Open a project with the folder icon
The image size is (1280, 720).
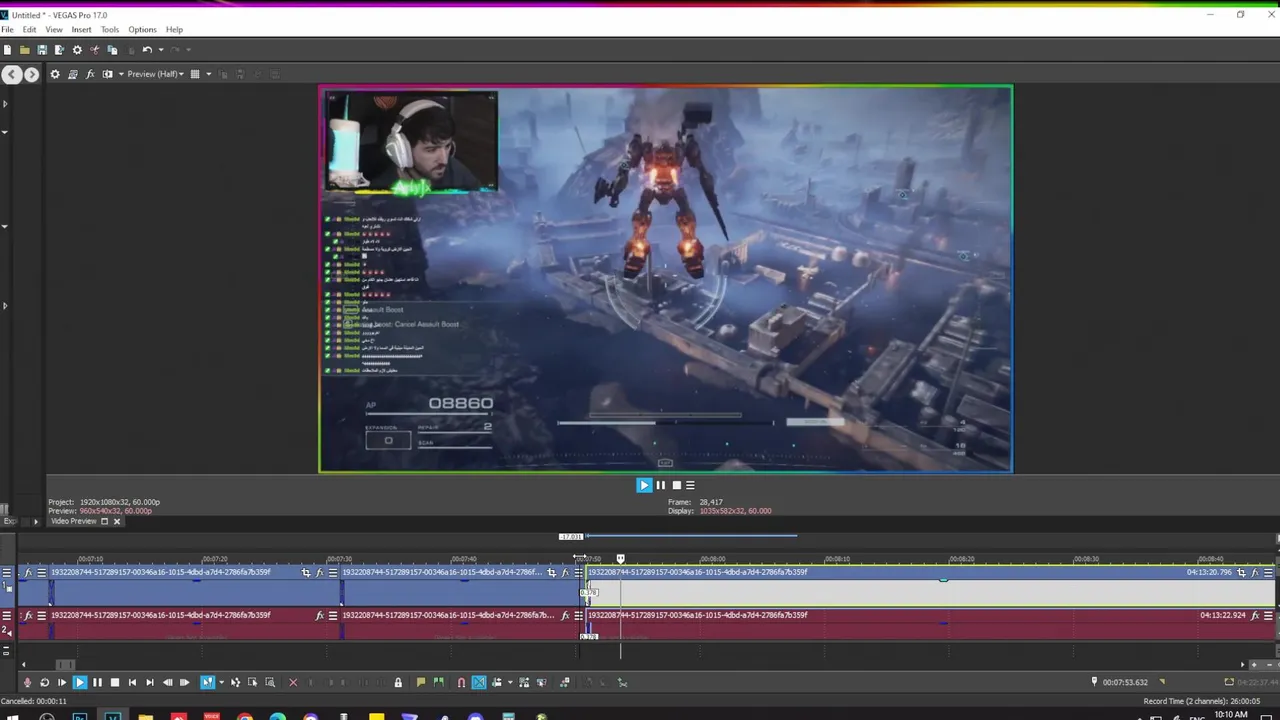click(x=24, y=50)
